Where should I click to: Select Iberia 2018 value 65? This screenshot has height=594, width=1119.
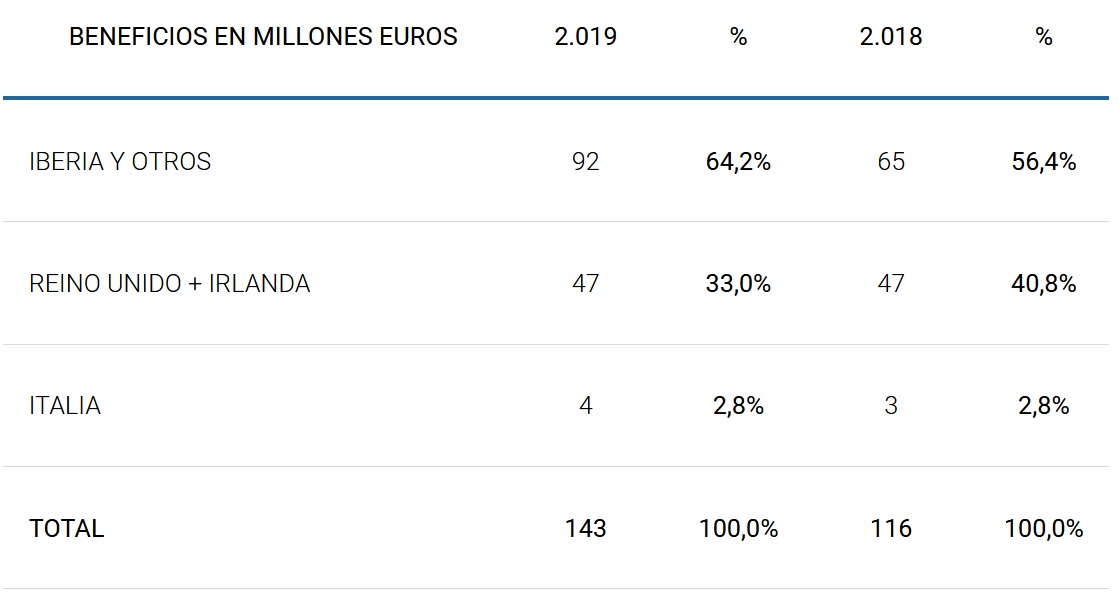coord(891,162)
